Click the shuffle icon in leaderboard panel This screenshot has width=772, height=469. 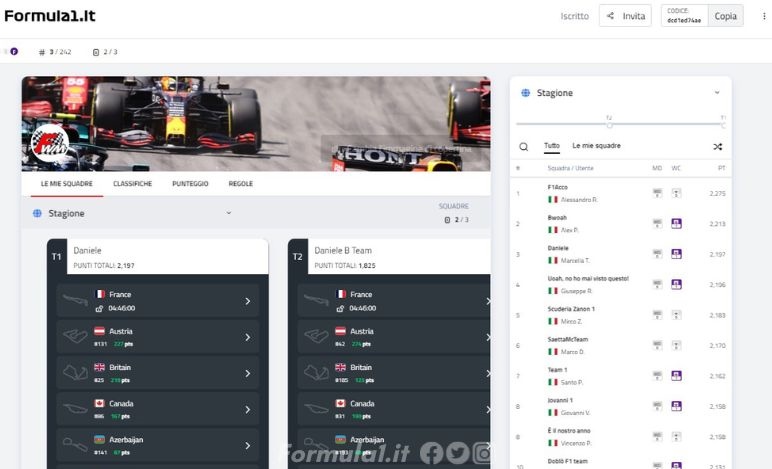717,146
